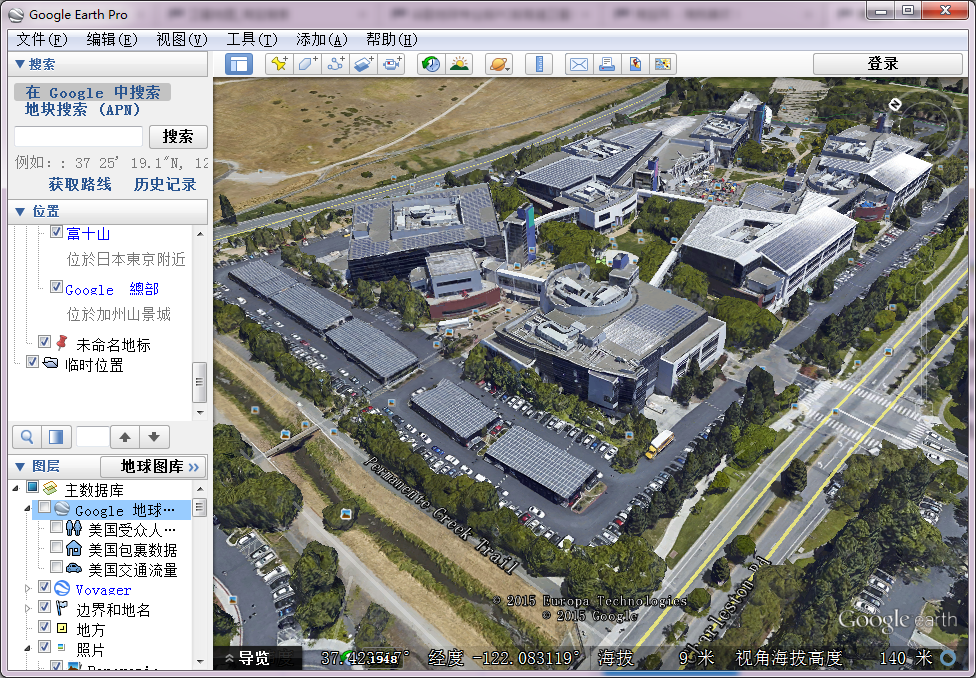Click the 美国包裹数据 house icon

tap(73, 548)
